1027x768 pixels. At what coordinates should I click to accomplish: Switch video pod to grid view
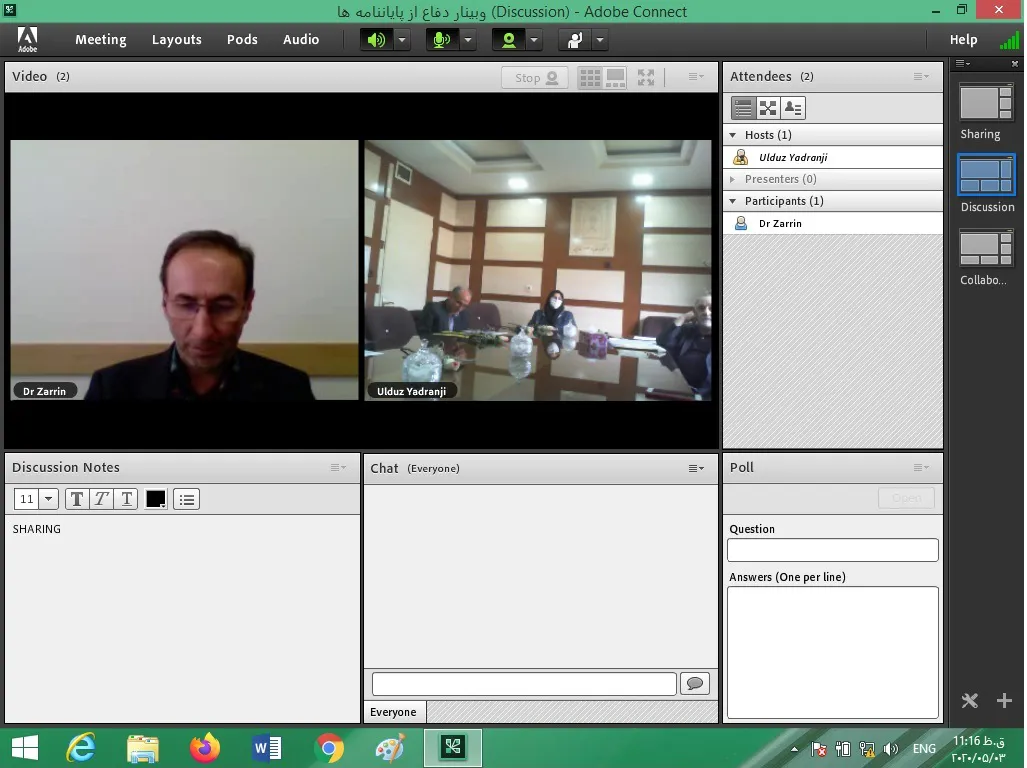590,77
